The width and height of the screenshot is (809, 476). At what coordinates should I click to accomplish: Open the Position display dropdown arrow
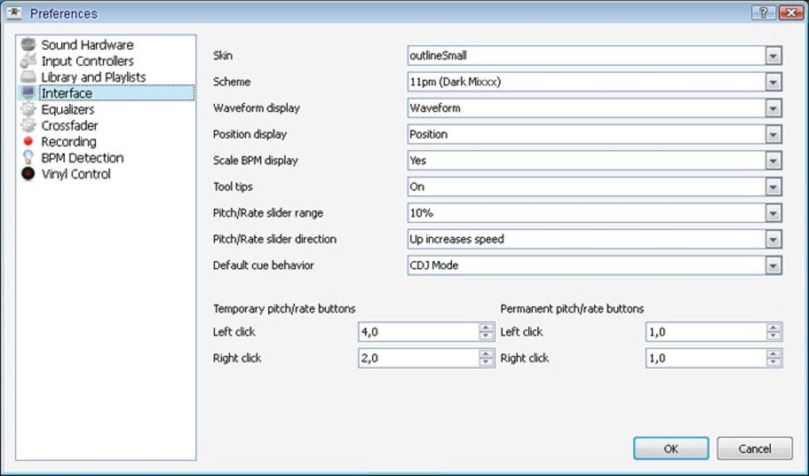point(773,135)
